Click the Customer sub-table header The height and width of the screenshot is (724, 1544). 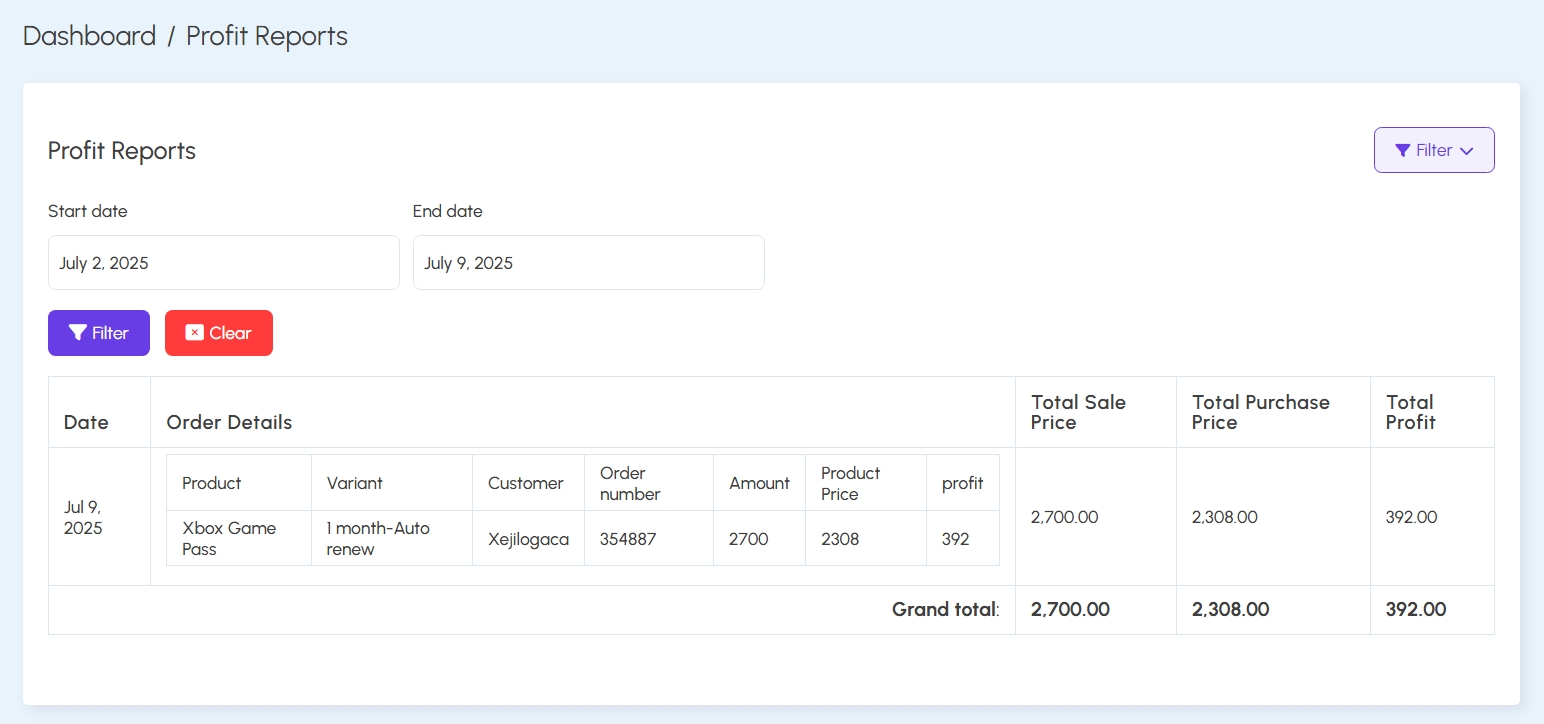[526, 483]
